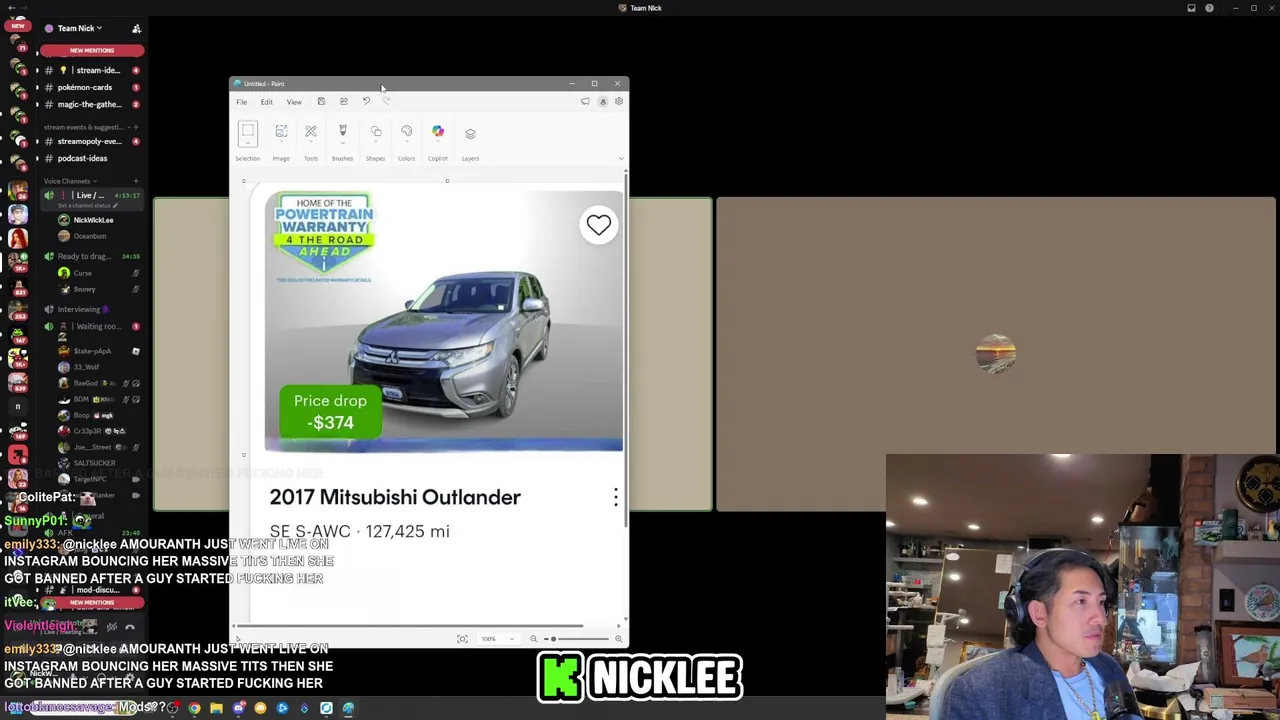Adjust the Paint zoom slider
Screen dimensions: 1280x720
pos(577,639)
